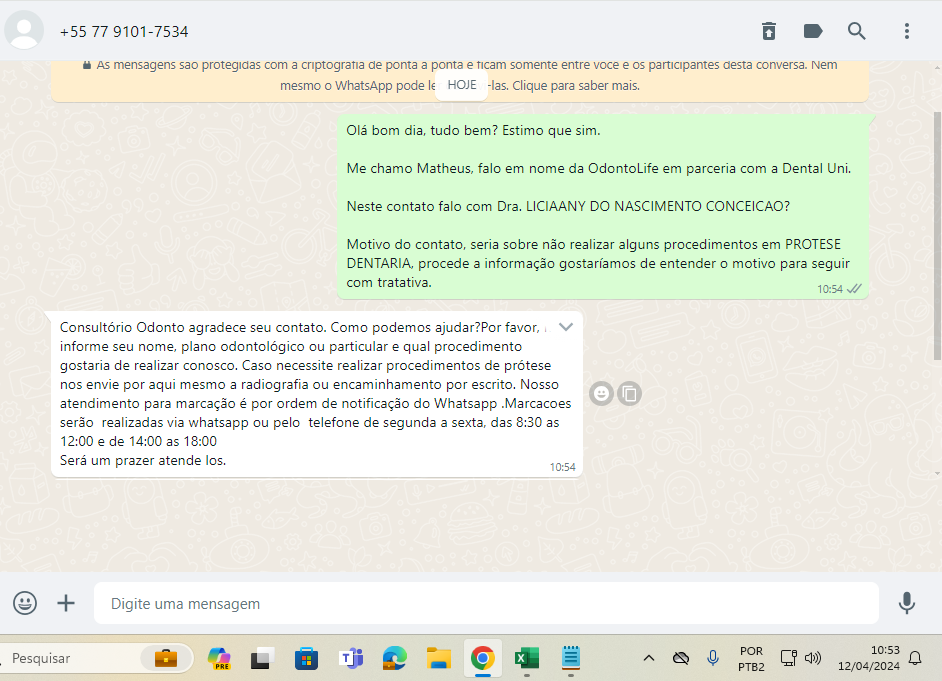Click the 10:54 timestamp of received message
The height and width of the screenshot is (681, 942).
562,467
